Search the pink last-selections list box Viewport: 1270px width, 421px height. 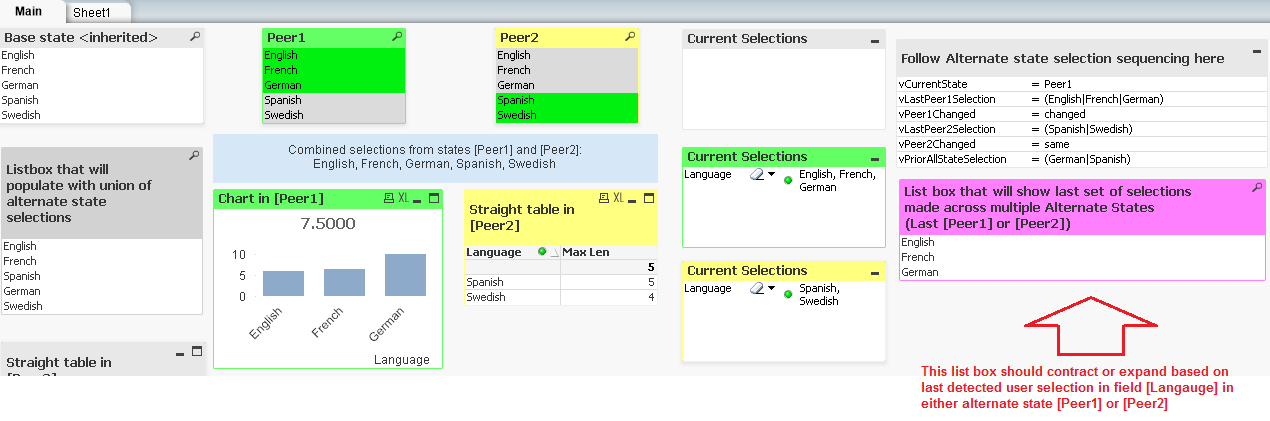coord(1257,188)
